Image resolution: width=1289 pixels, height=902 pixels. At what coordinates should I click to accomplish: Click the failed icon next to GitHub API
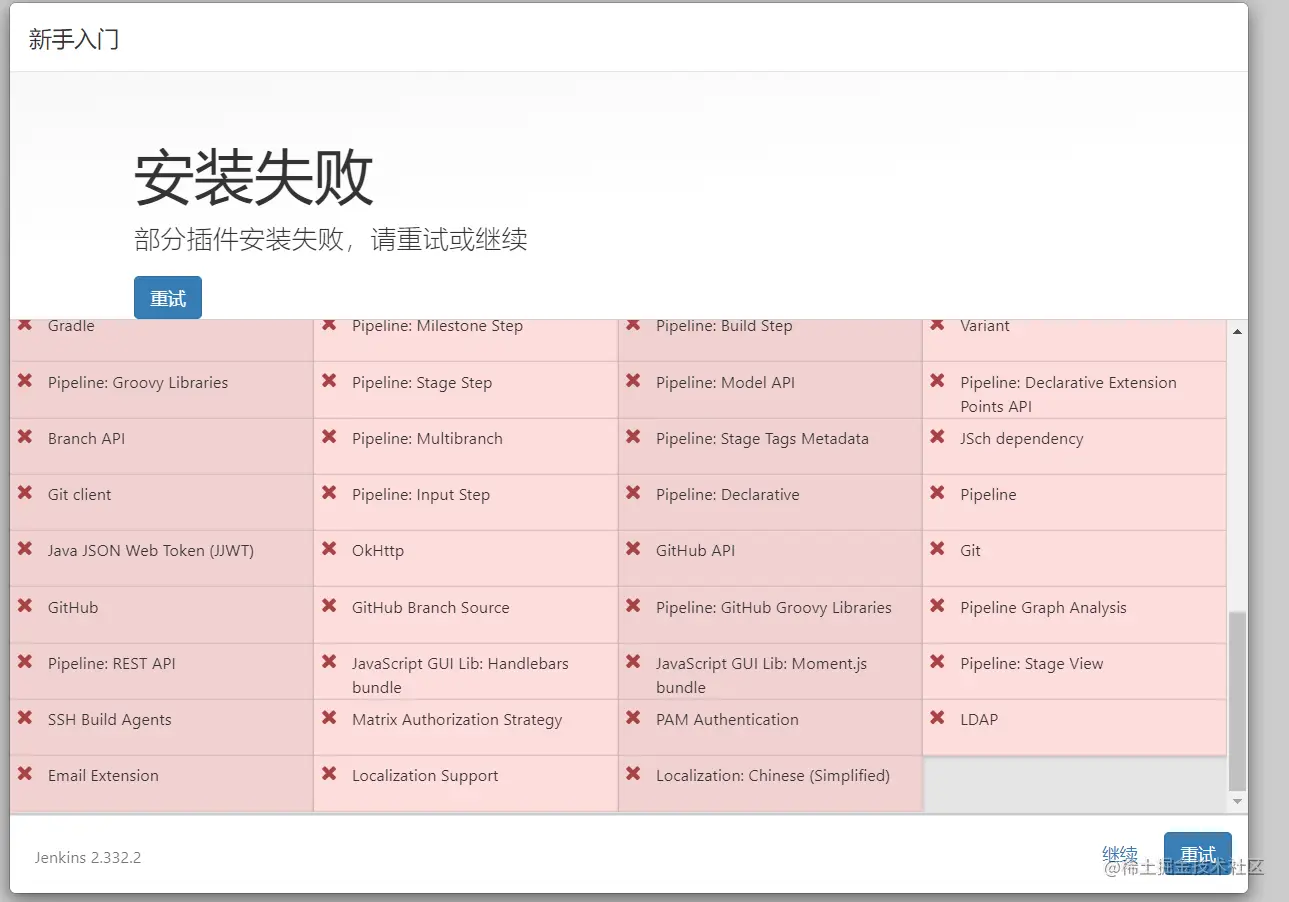click(x=633, y=549)
